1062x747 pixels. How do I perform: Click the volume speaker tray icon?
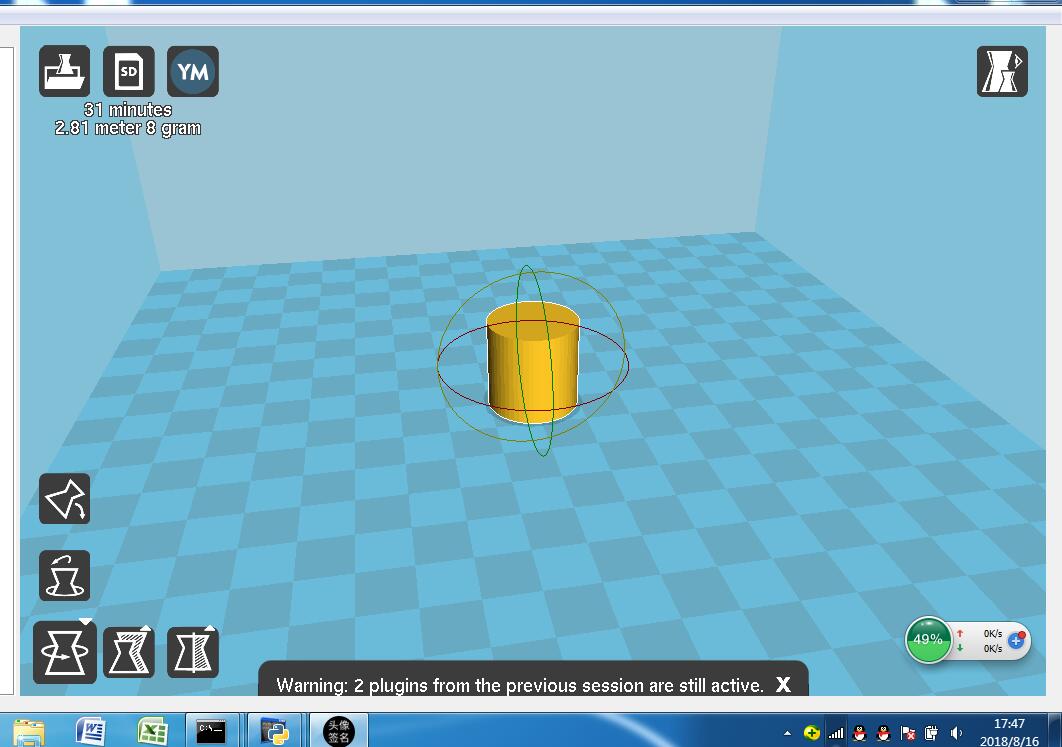pos(956,733)
